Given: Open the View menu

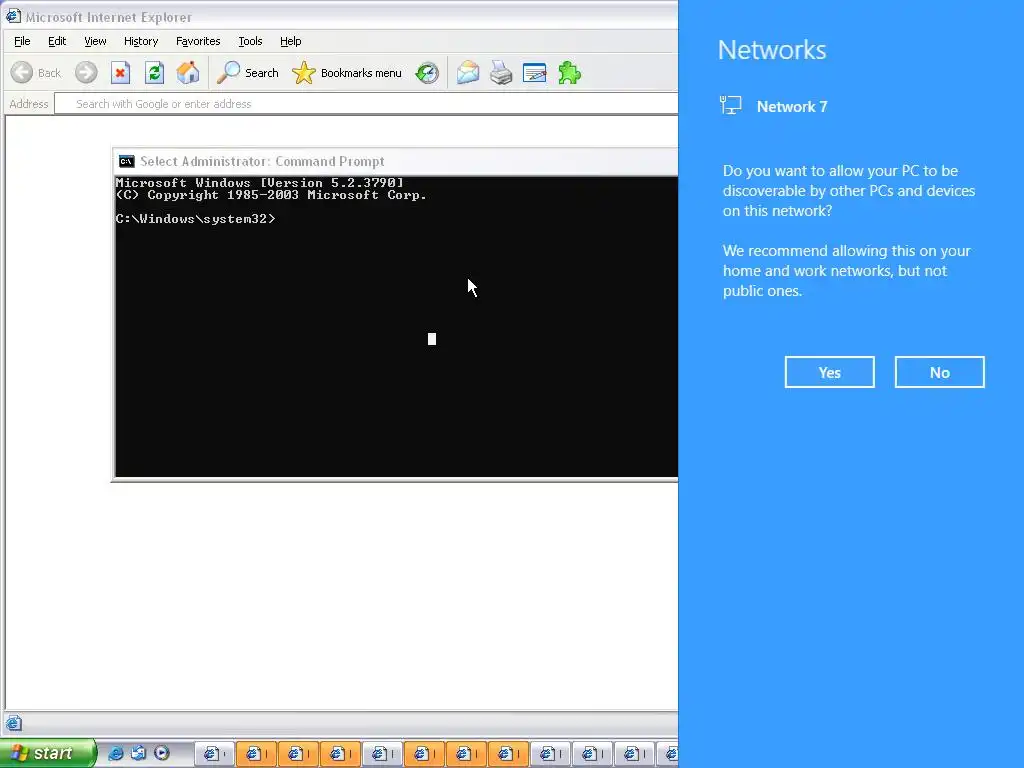Looking at the screenshot, I should tap(95, 41).
